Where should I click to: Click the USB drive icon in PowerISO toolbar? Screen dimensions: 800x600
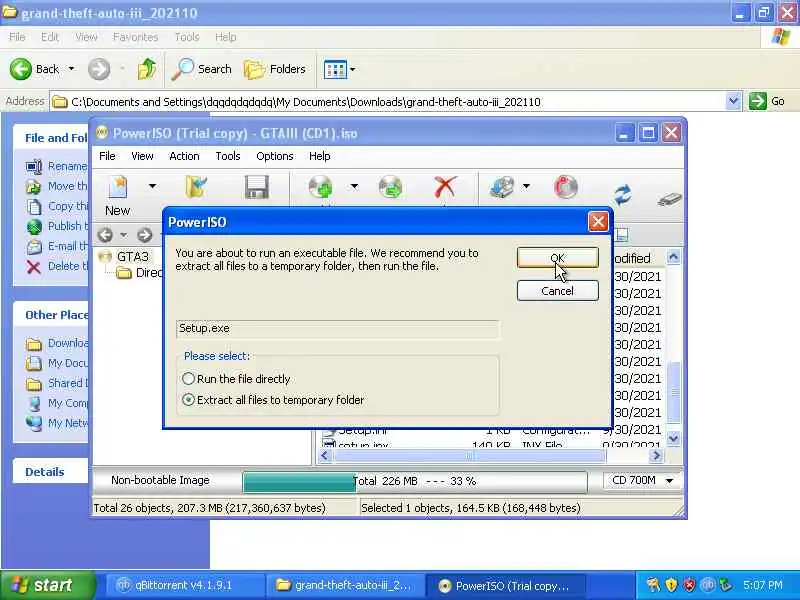point(669,199)
